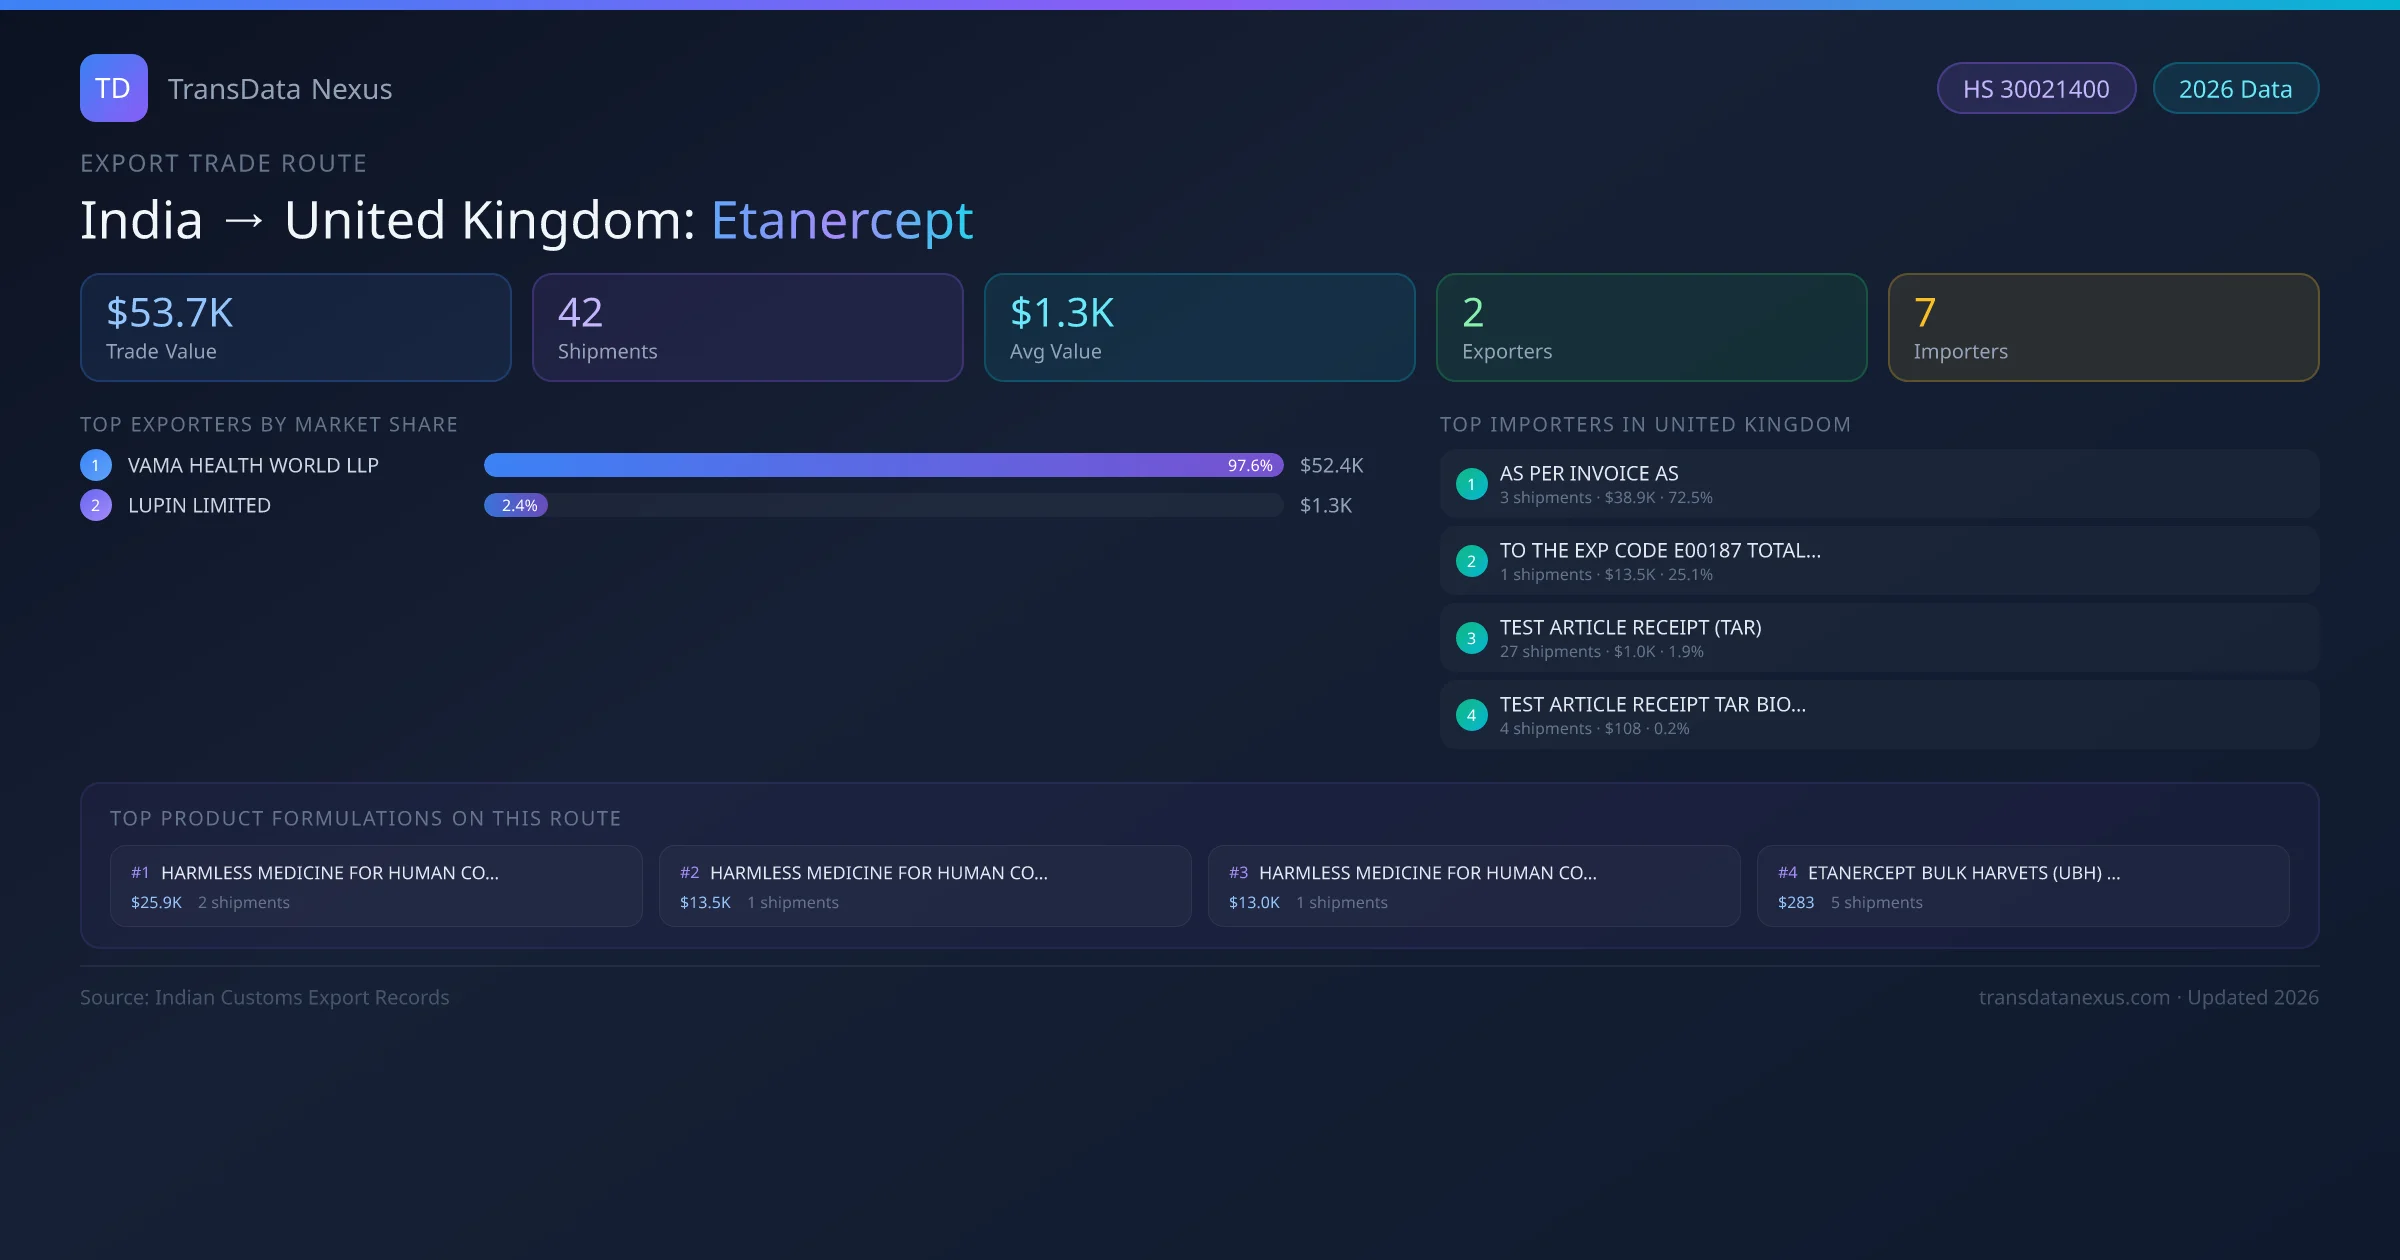Click the transdatanexus.com footer link
This screenshot has width=2400, height=1260.
coord(2074,997)
